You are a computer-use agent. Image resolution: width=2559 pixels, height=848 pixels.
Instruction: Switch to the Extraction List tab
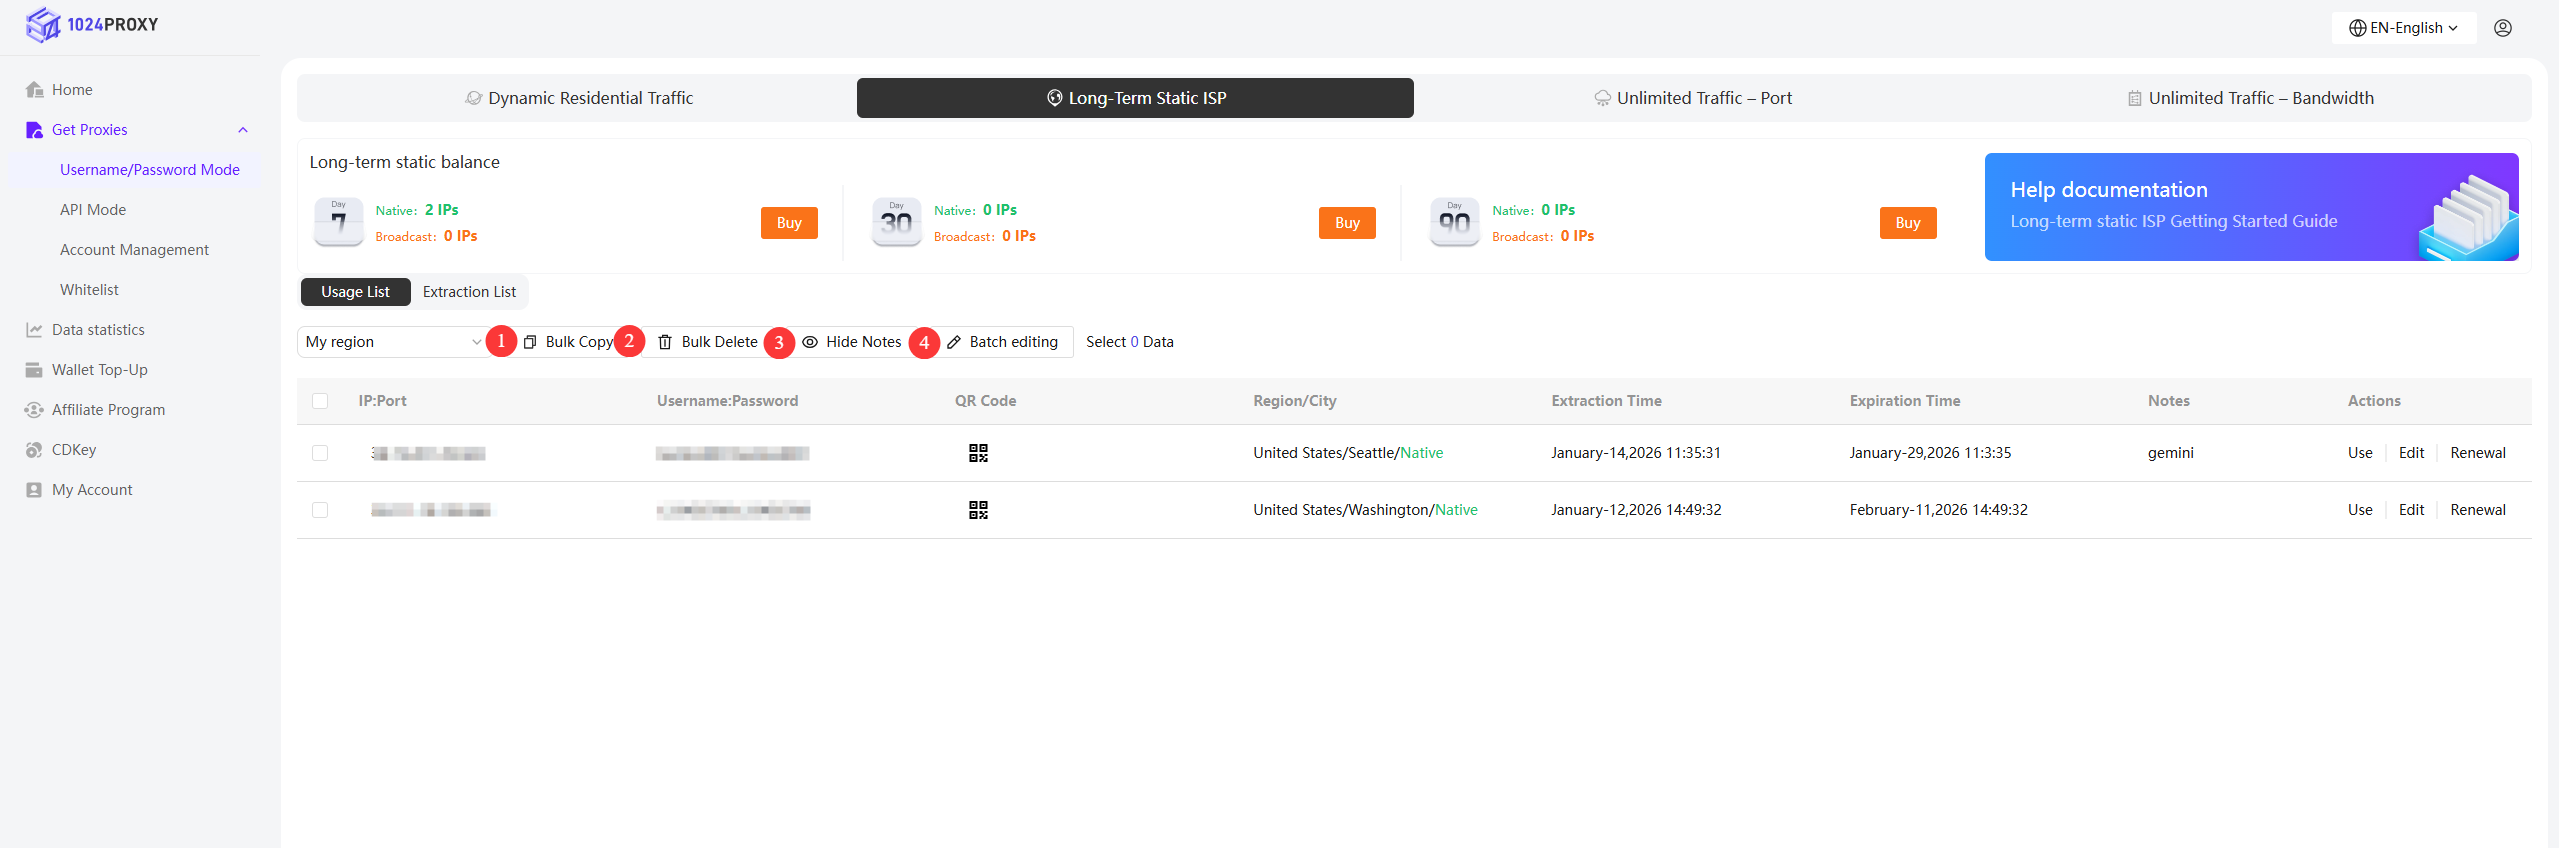tap(469, 292)
